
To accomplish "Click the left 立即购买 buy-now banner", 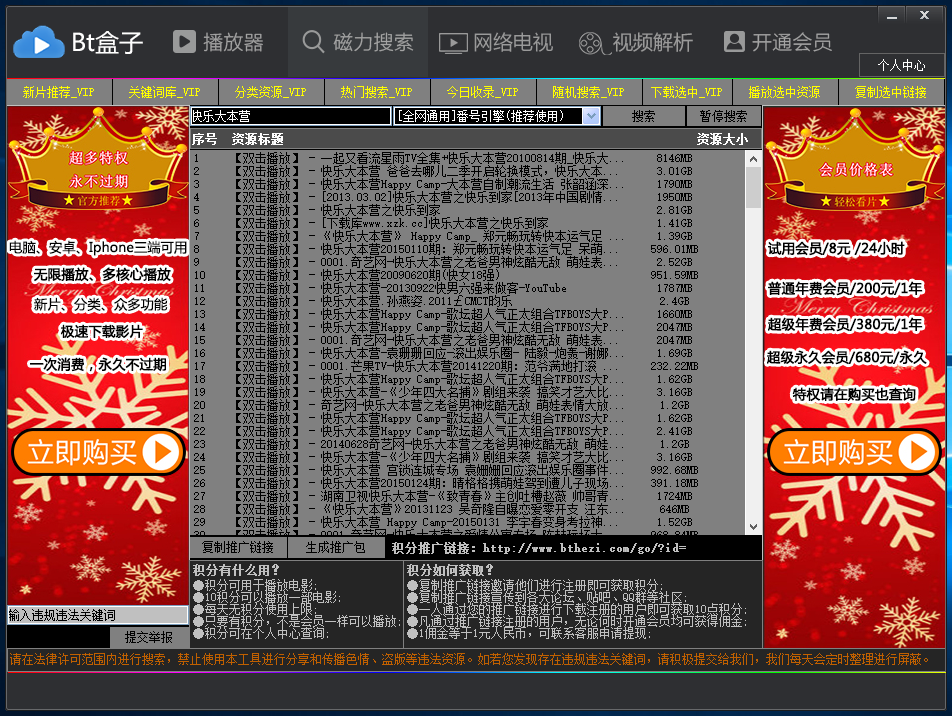I will coord(97,453).
